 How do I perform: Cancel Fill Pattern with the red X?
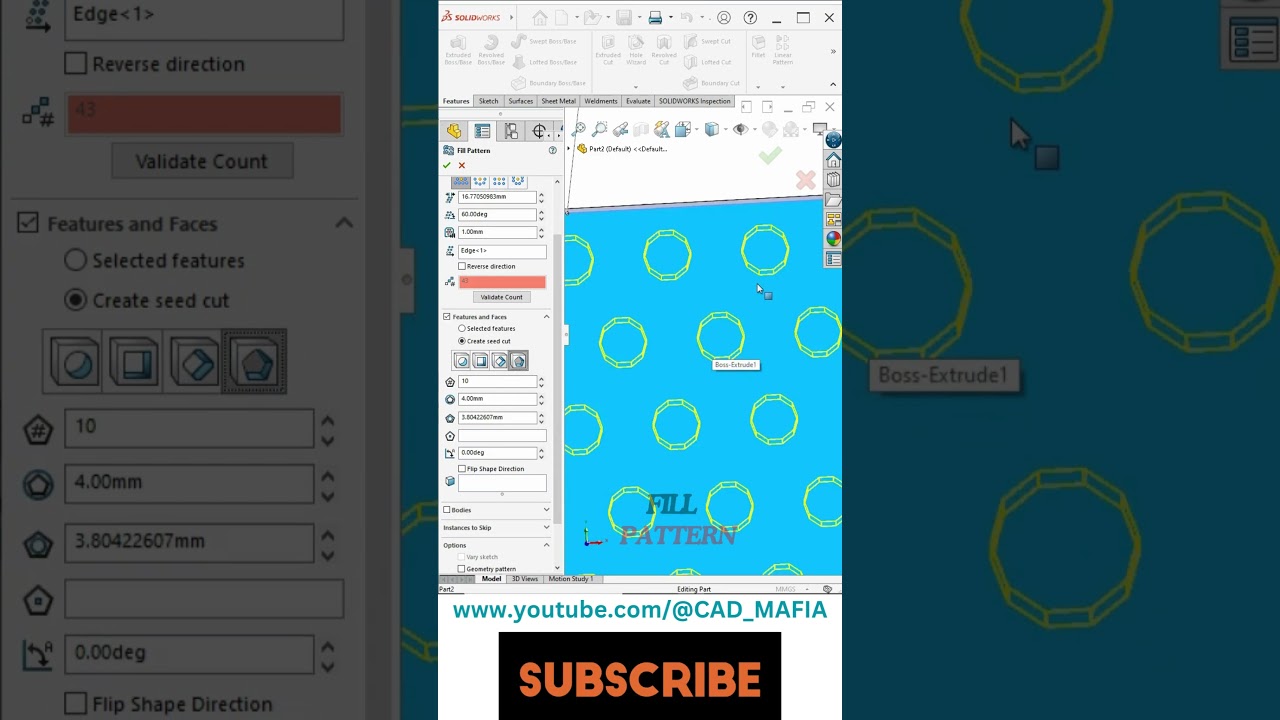[461, 165]
